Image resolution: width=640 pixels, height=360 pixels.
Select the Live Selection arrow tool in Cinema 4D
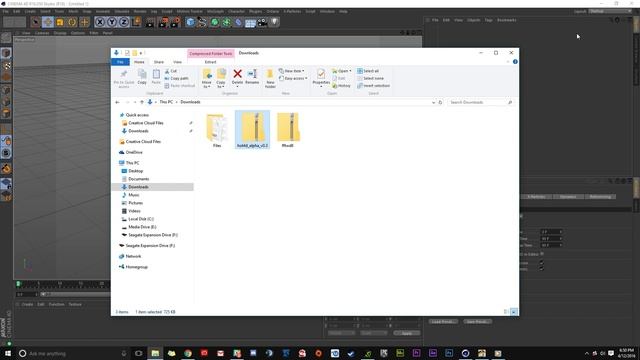tap(36, 22)
